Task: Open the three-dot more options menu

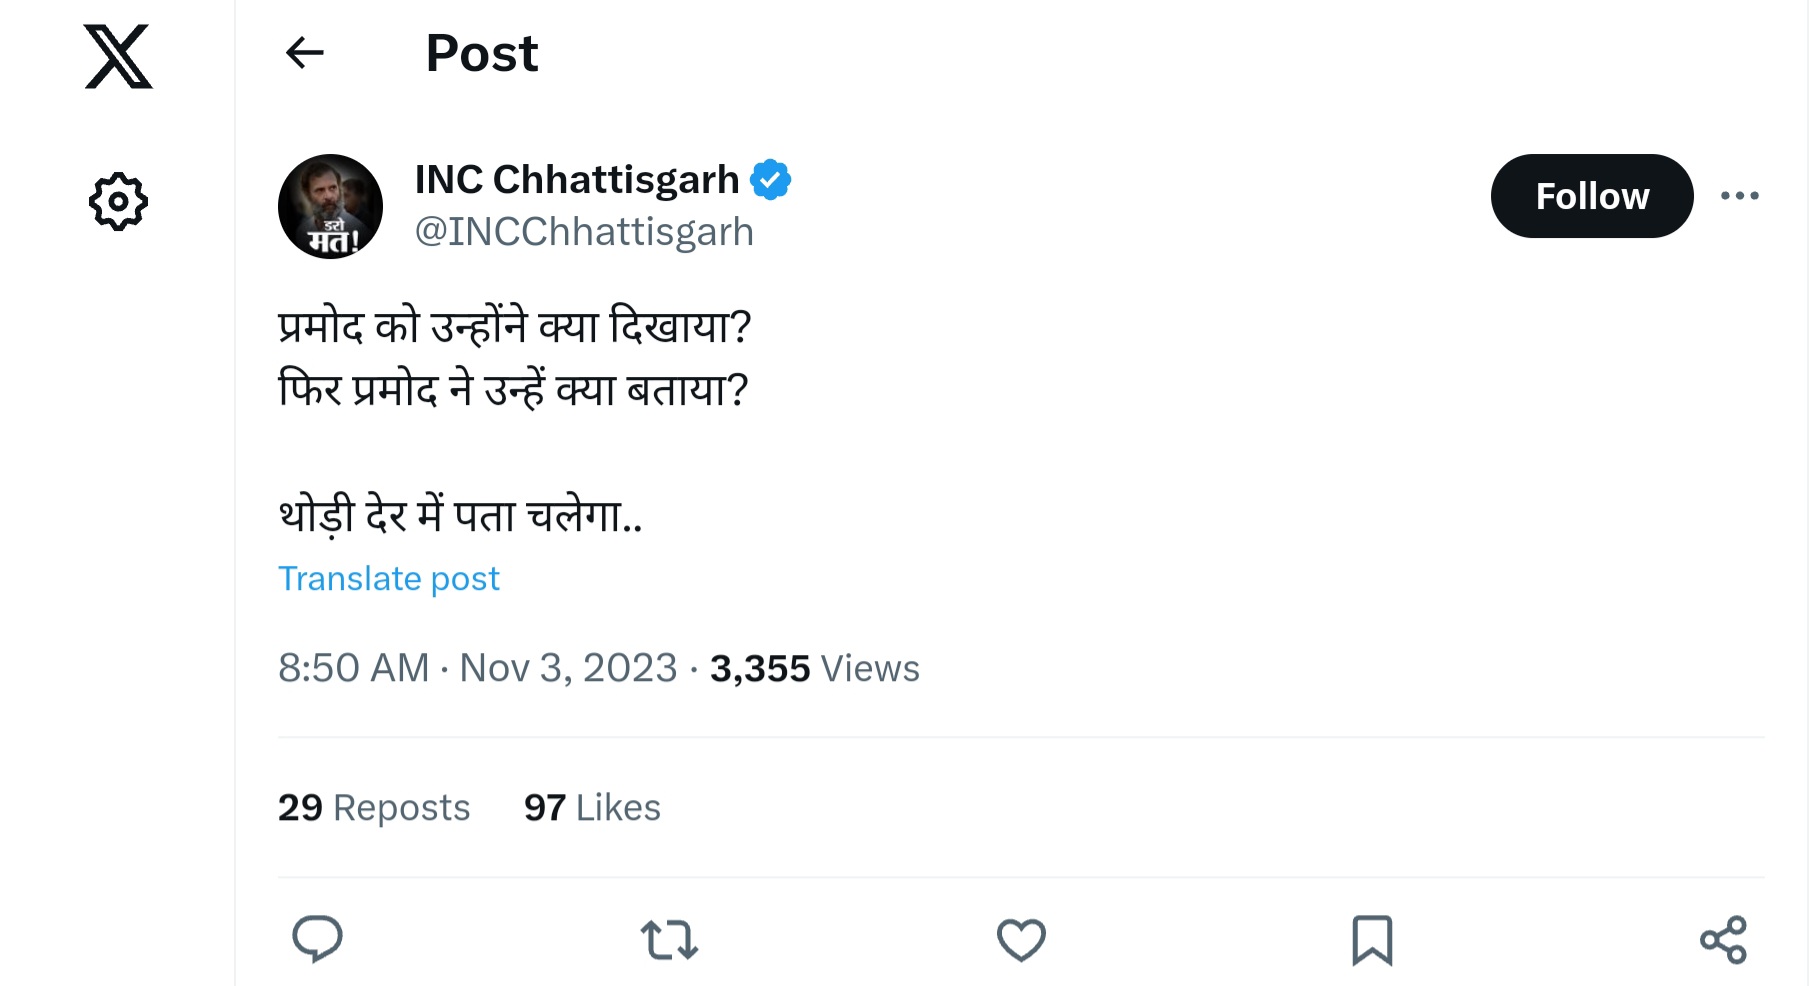Action: point(1739,196)
